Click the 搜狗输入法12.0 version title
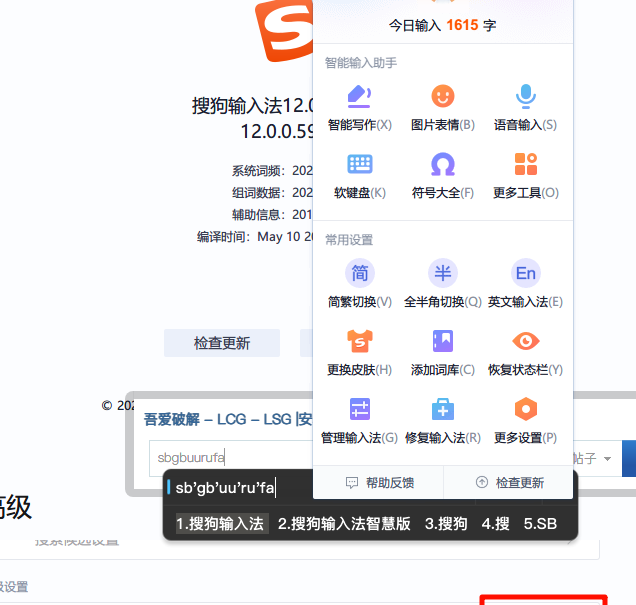The height and width of the screenshot is (605, 636). tap(252, 106)
